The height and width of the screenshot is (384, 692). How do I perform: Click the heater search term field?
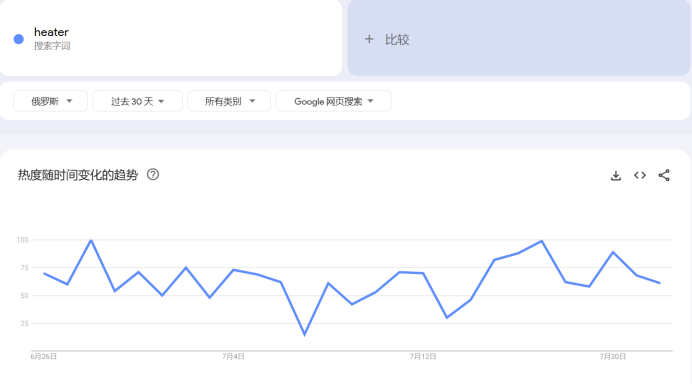(x=171, y=38)
